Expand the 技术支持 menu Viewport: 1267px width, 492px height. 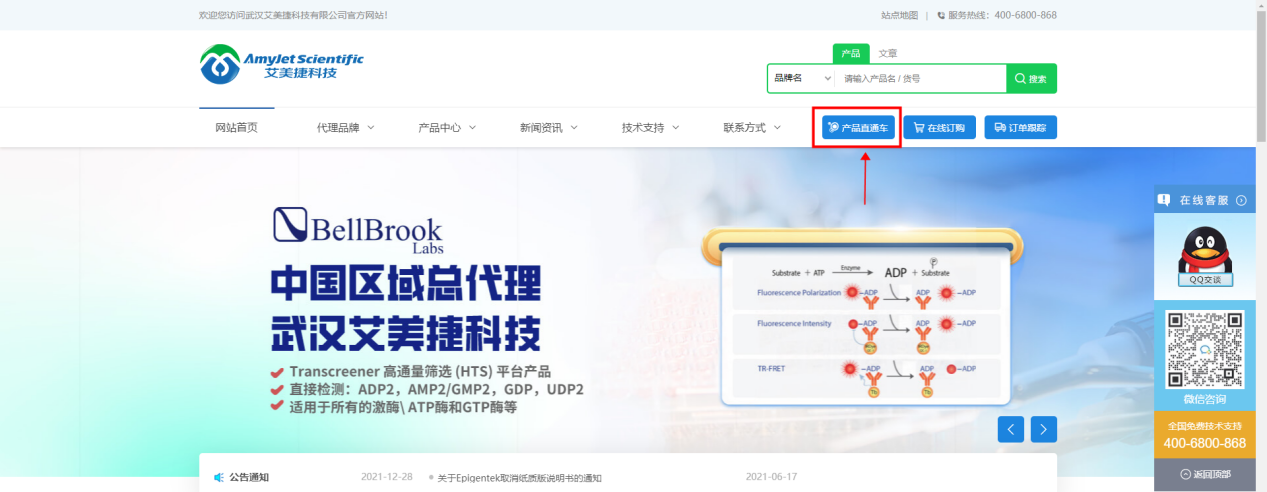point(650,128)
